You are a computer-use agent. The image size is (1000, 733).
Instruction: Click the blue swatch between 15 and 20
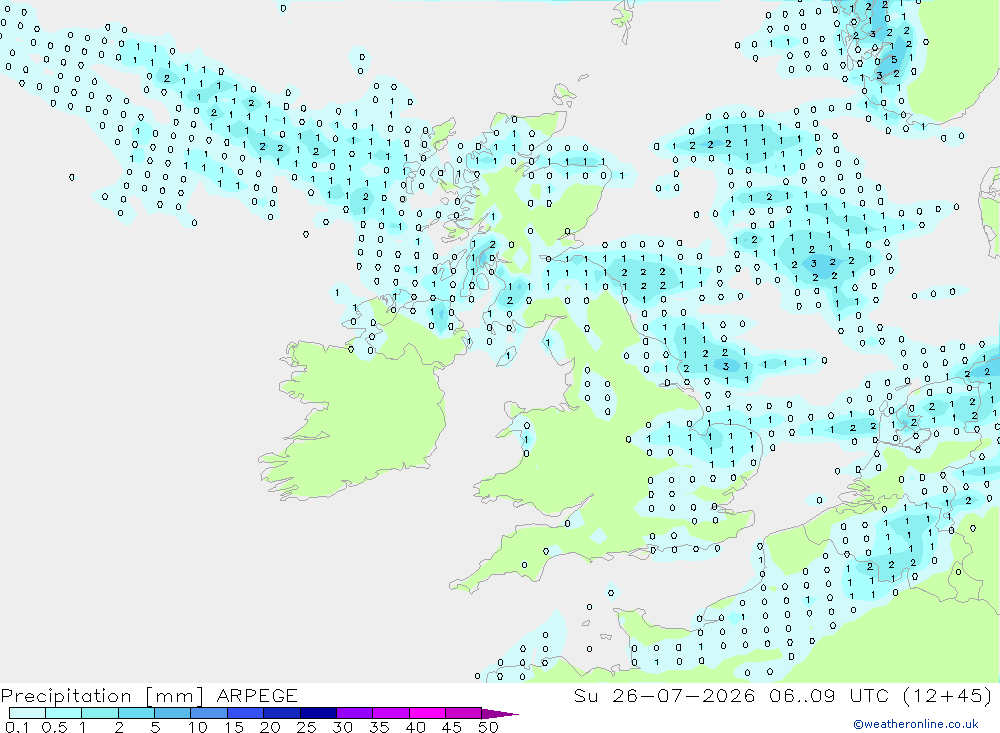point(246,713)
